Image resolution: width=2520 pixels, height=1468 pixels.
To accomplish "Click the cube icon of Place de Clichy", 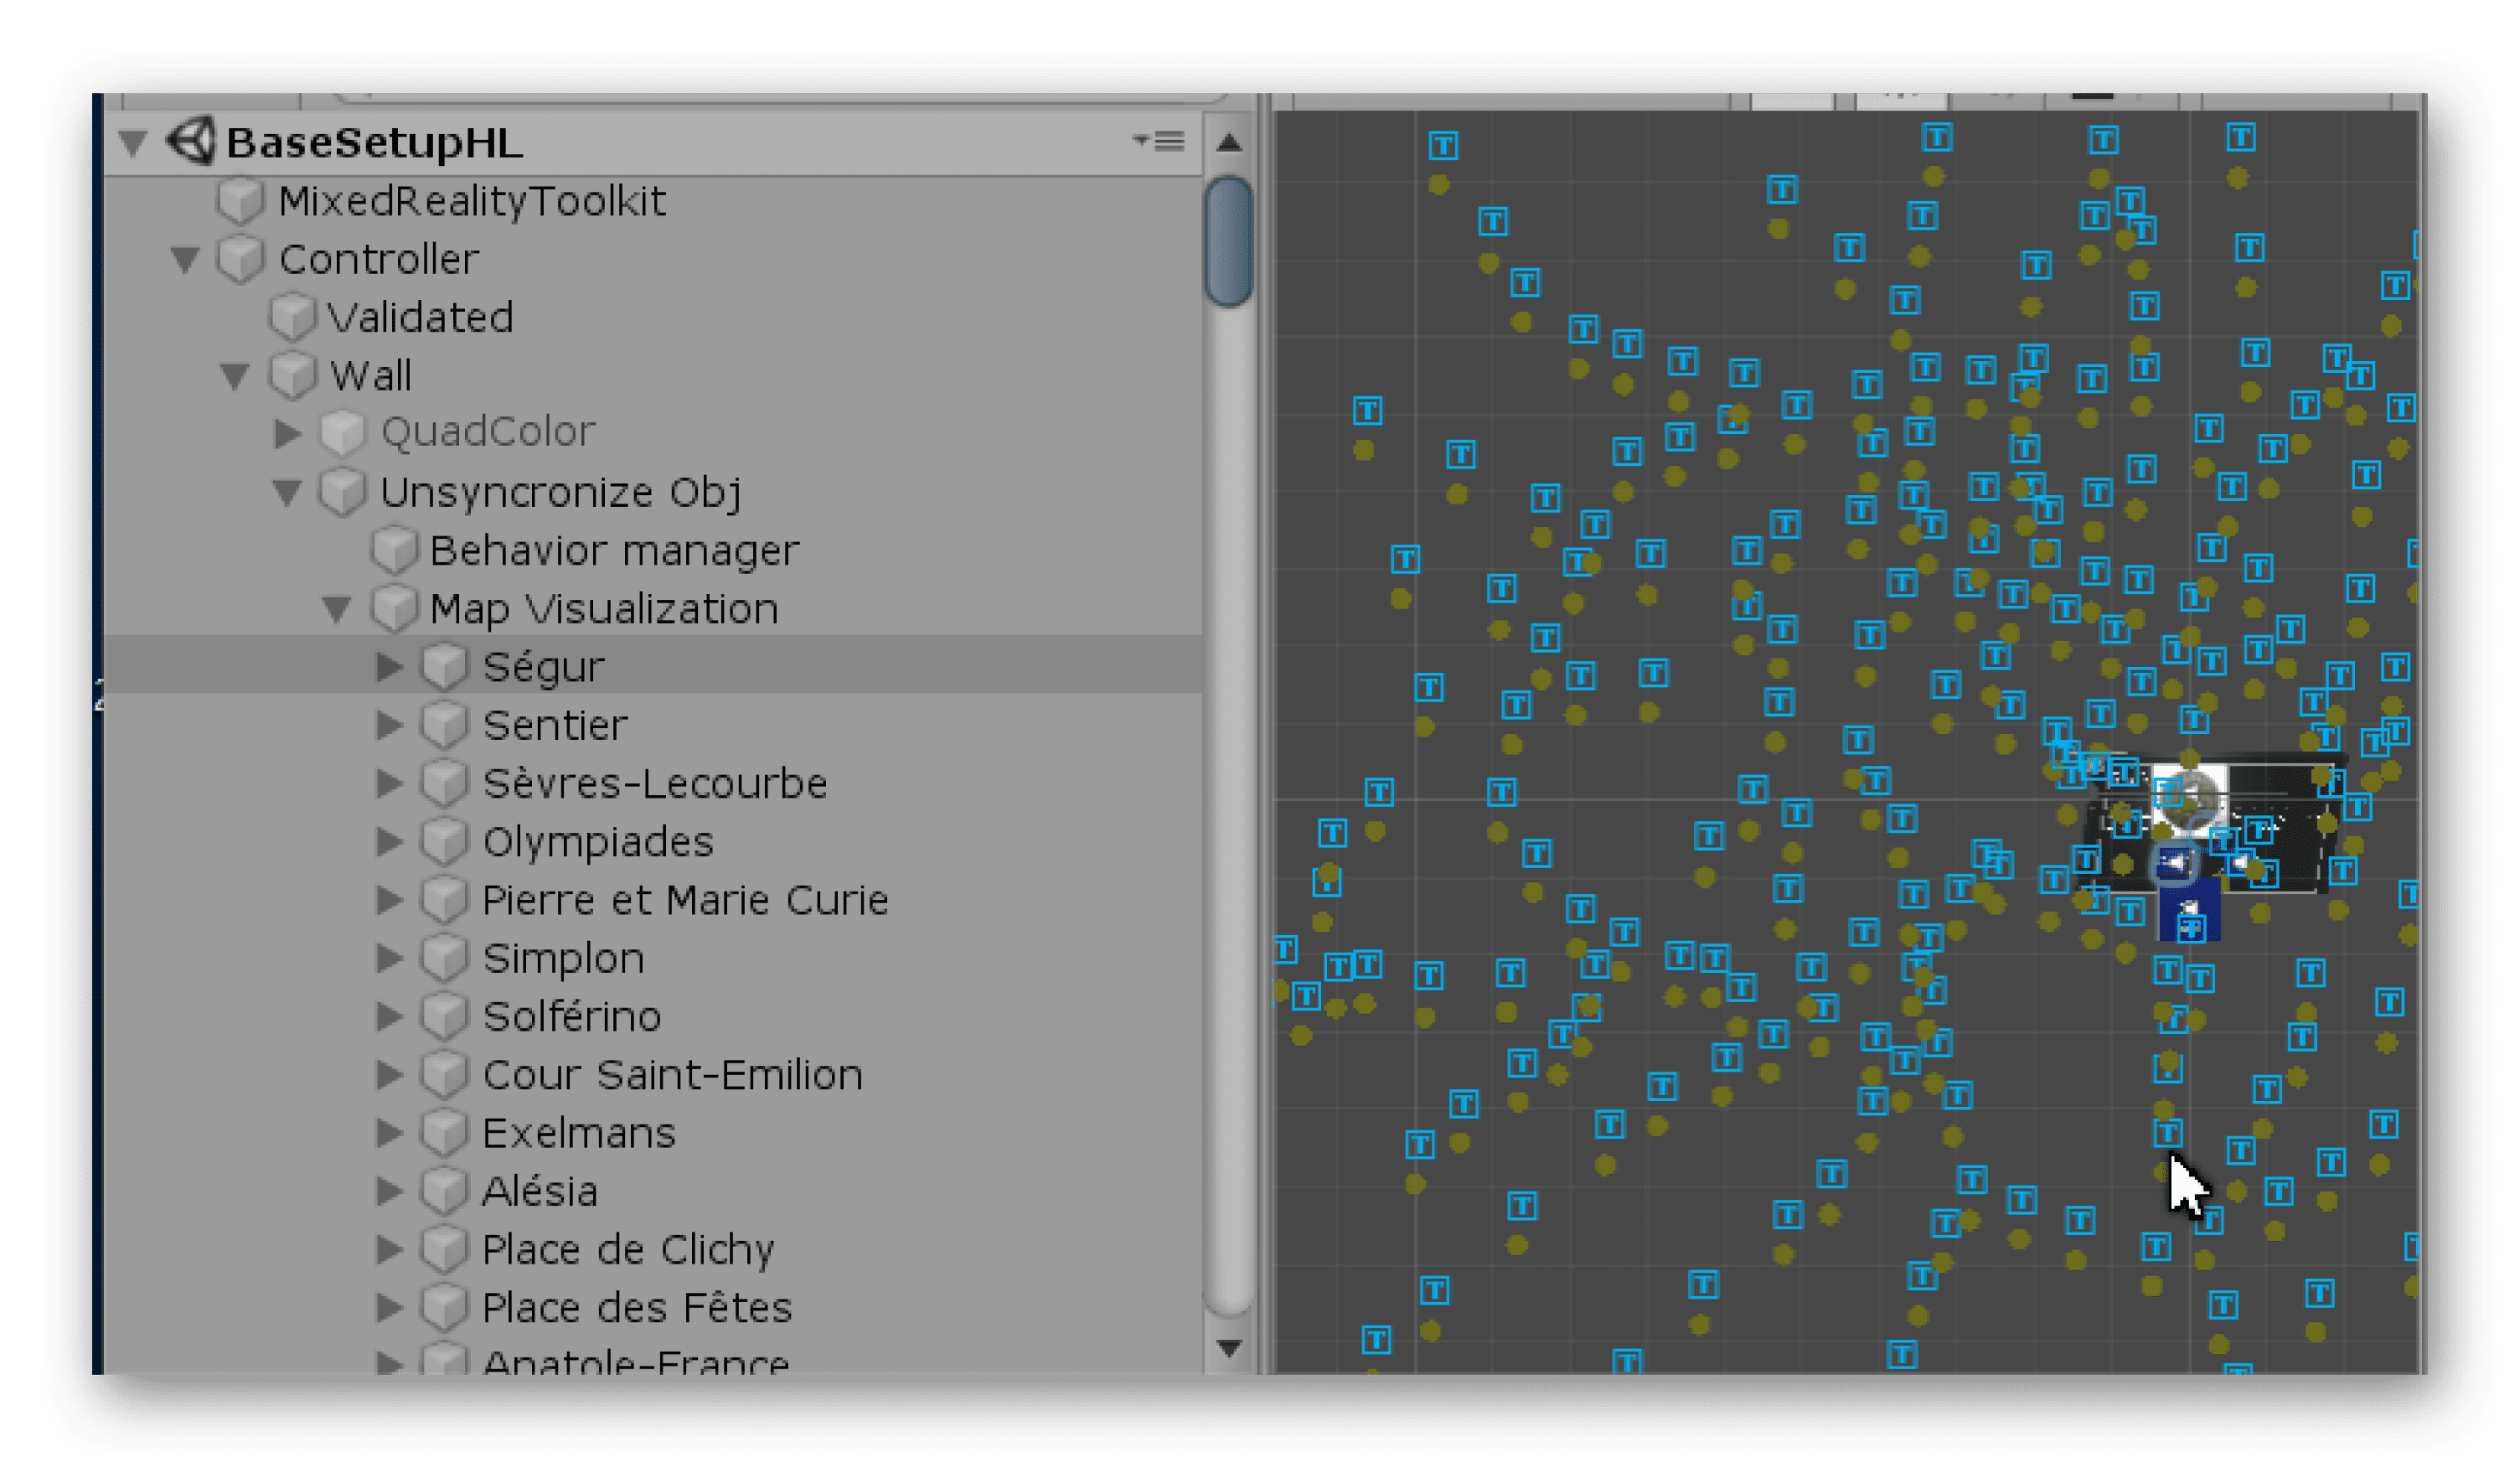I will pyautogui.click(x=445, y=1249).
